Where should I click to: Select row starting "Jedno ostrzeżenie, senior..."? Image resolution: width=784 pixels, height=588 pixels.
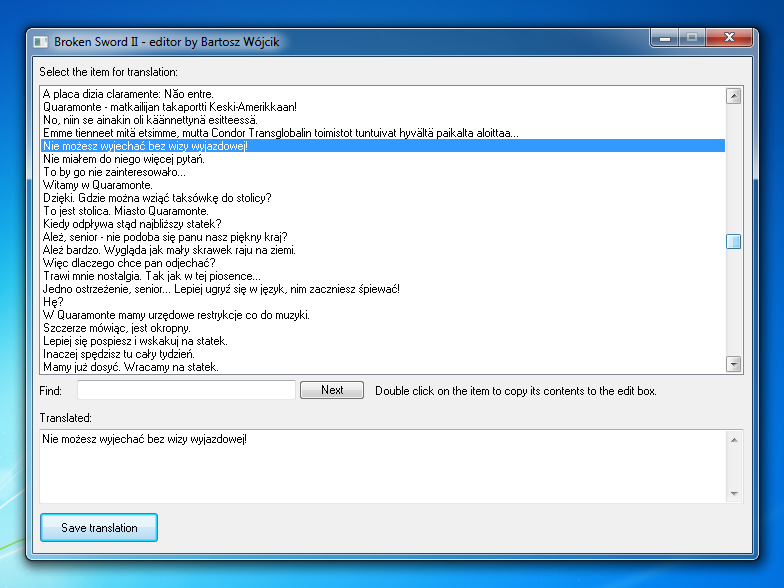coord(382,289)
